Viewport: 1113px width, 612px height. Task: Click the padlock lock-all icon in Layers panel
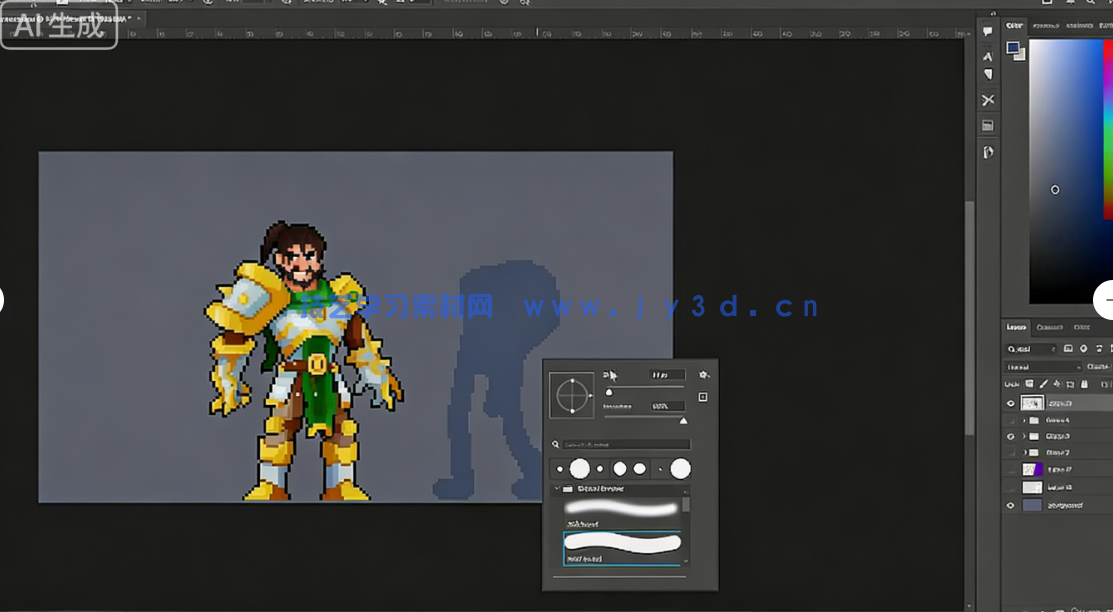1083,384
